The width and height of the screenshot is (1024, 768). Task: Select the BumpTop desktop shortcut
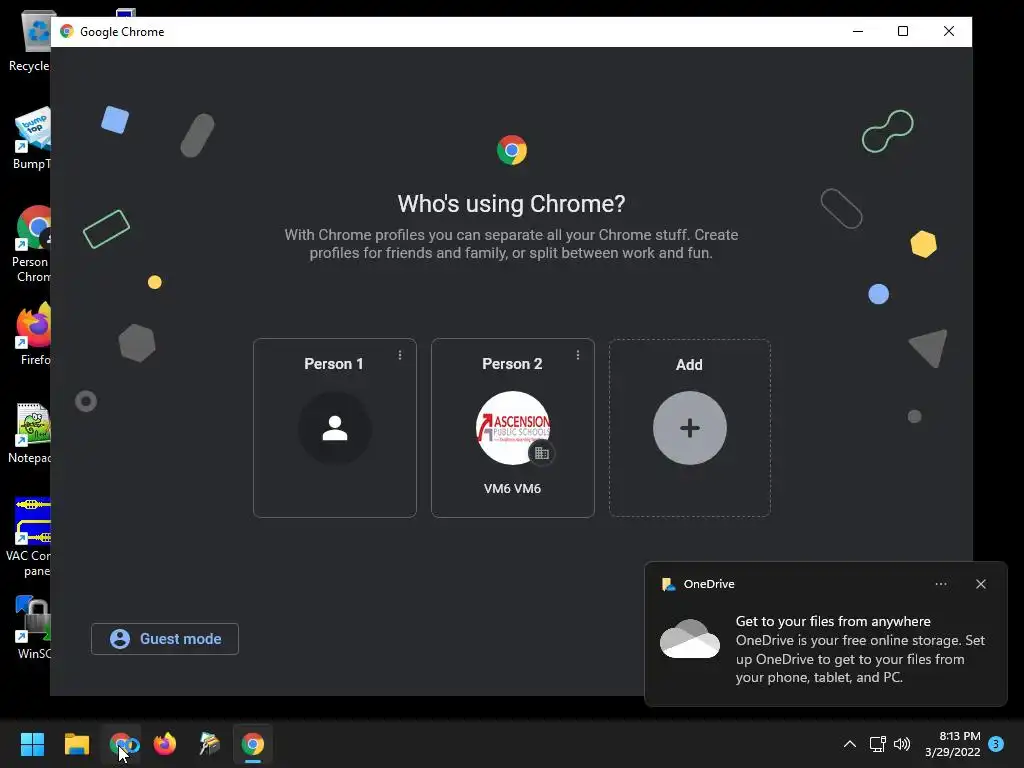point(31,138)
